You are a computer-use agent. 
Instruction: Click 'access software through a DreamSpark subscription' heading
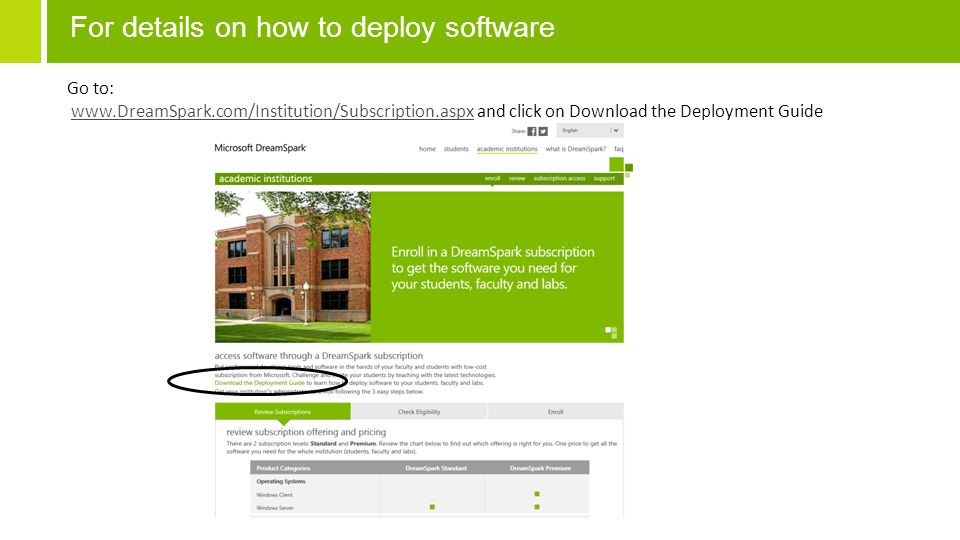point(318,356)
